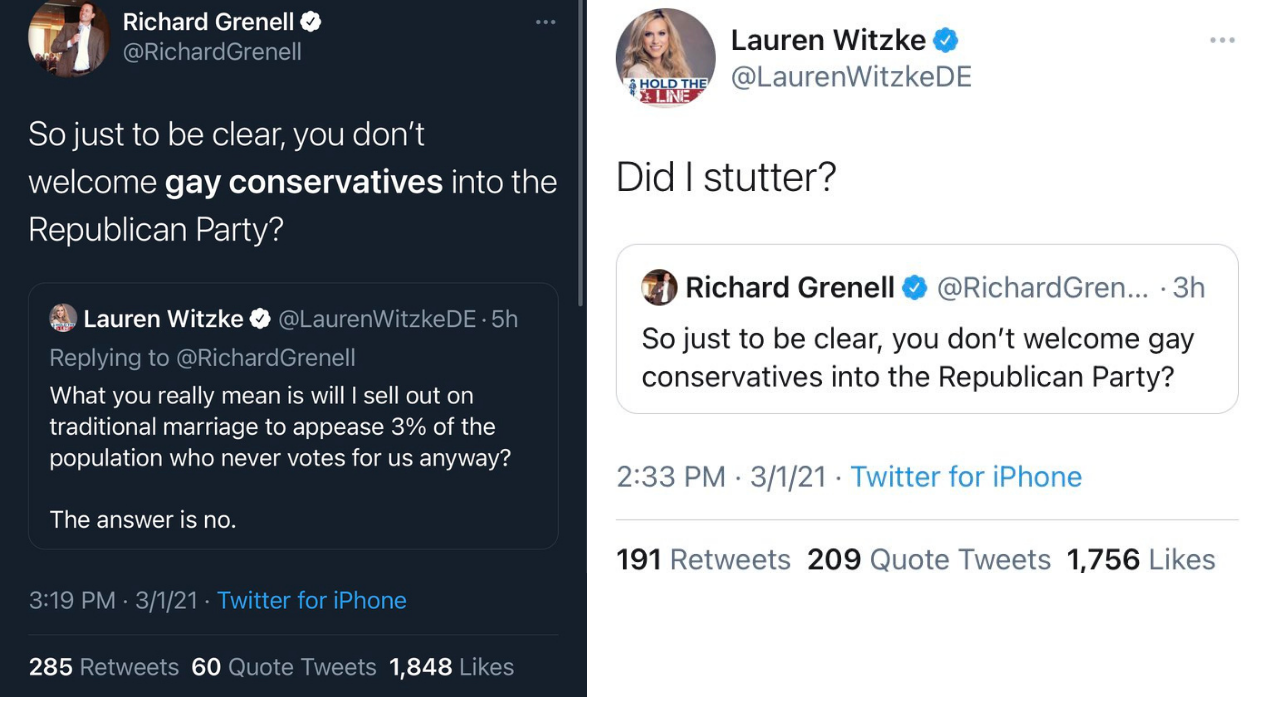This screenshot has width=1280, height=720.
Task: Open 'Twitter for iPhone' link in left tweet
Action: (311, 600)
